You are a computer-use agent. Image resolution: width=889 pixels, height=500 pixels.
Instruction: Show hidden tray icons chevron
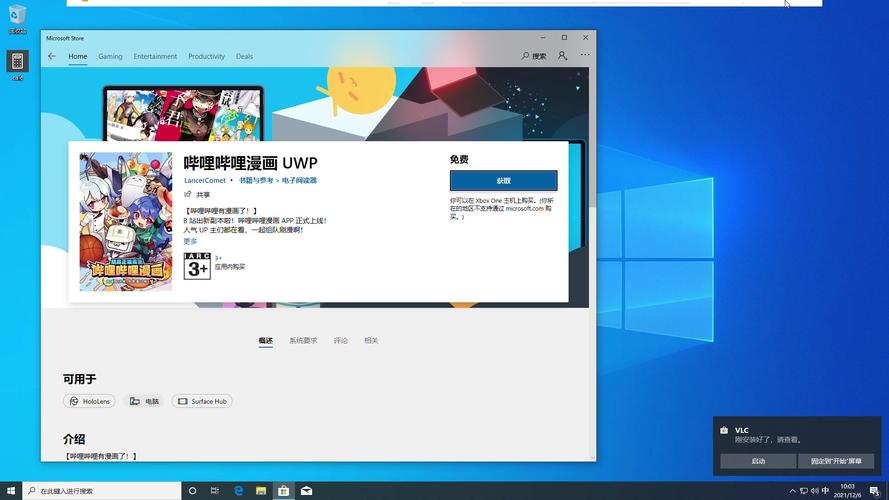coord(793,491)
